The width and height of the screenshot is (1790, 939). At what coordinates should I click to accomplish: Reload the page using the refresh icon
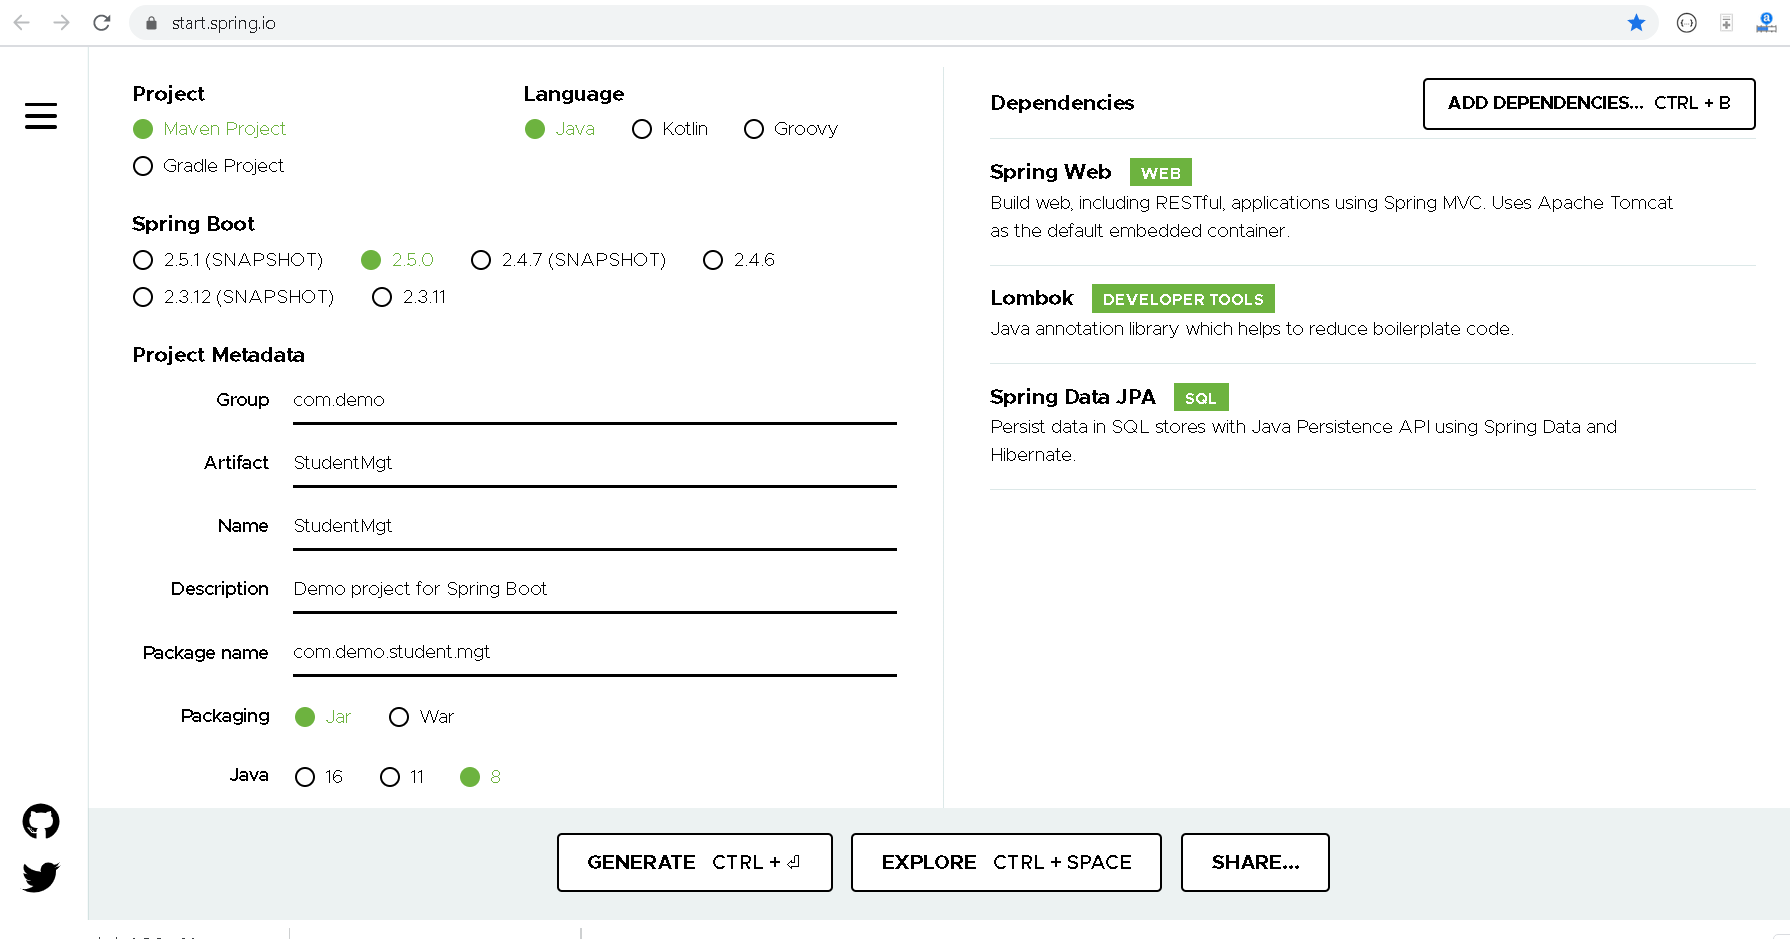tap(101, 22)
